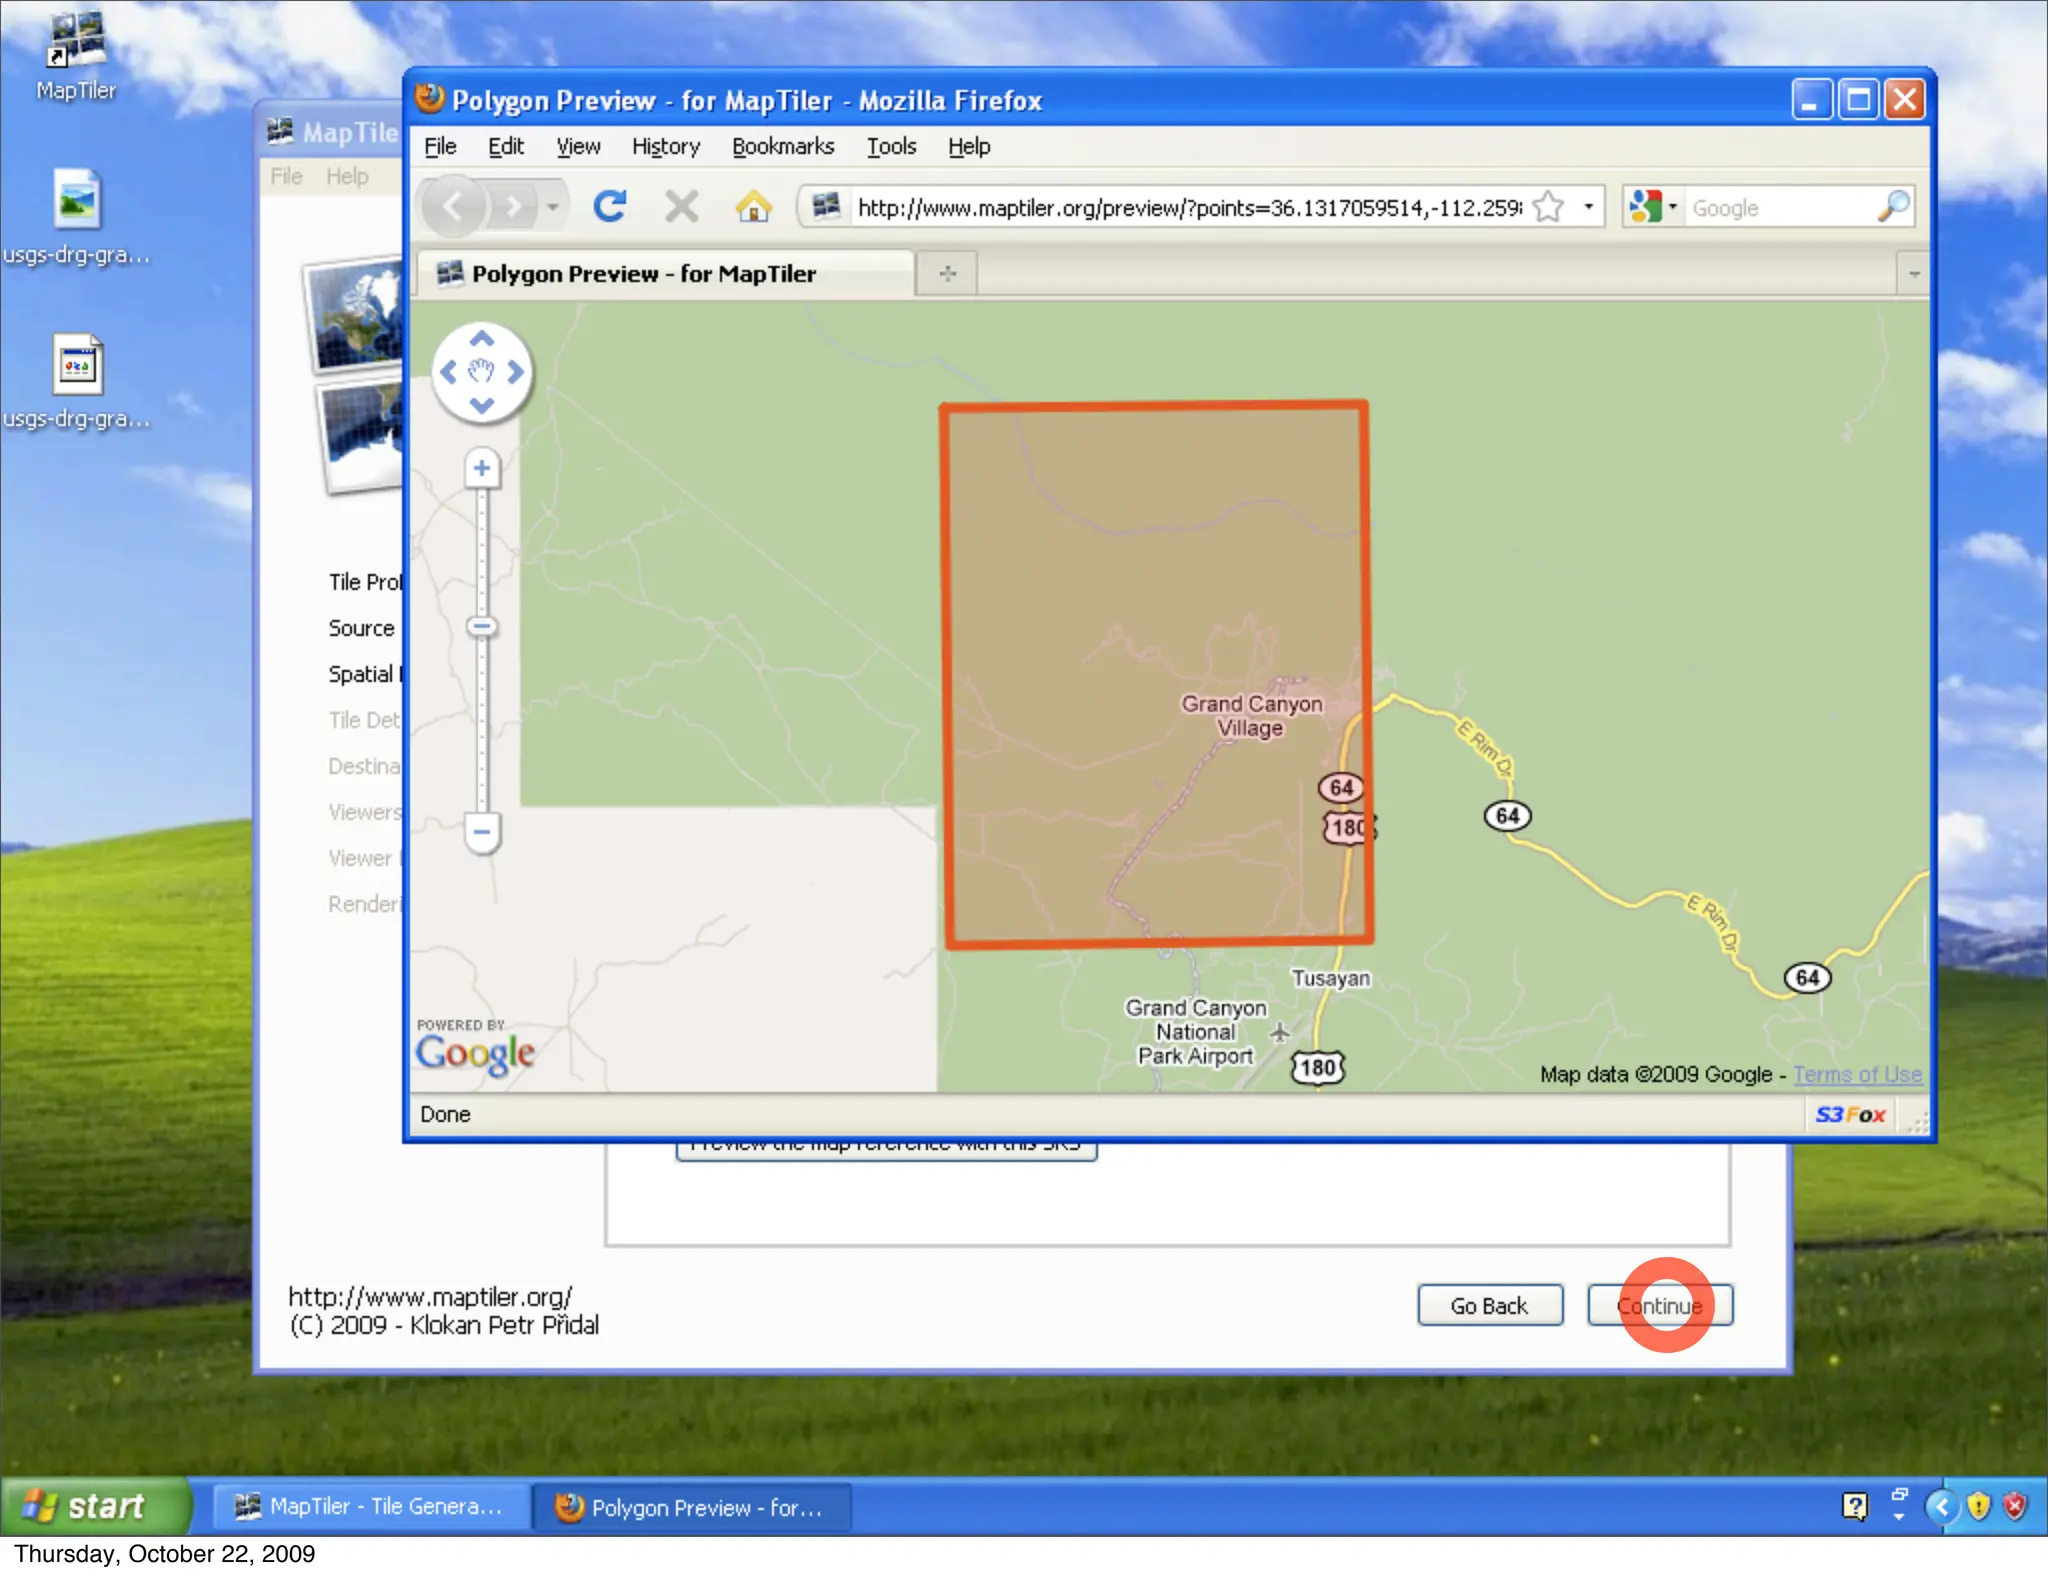This screenshot has width=2048, height=1576.
Task: Click the search magnifier icon
Action: [x=1893, y=207]
